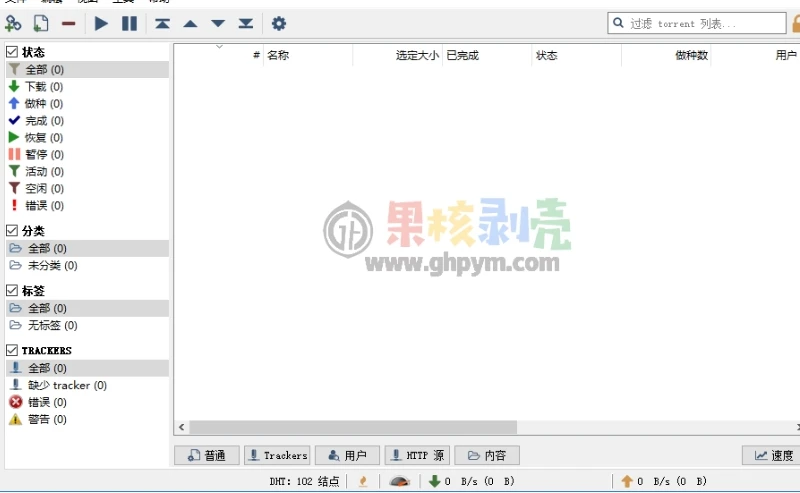Select the 未分类 (0) category
Image resolution: width=800 pixels, height=493 pixels.
click(x=87, y=265)
